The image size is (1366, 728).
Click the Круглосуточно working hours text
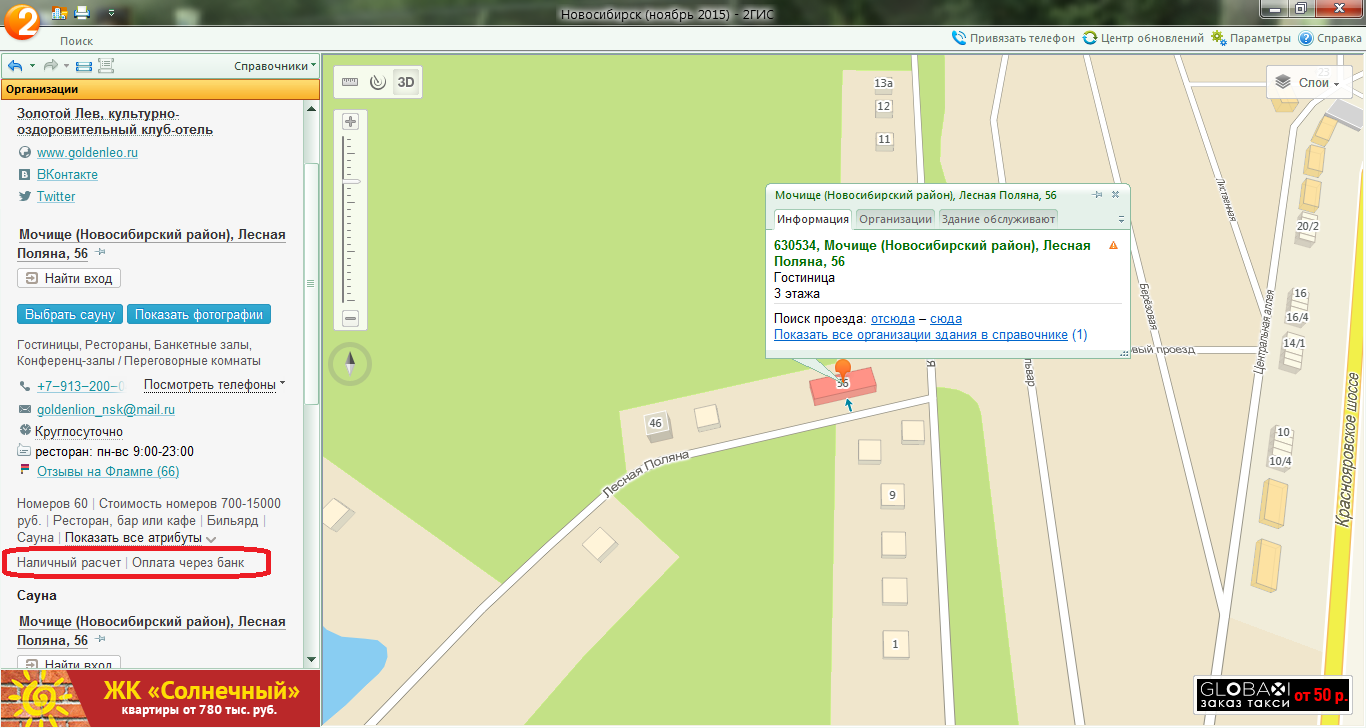tap(79, 432)
